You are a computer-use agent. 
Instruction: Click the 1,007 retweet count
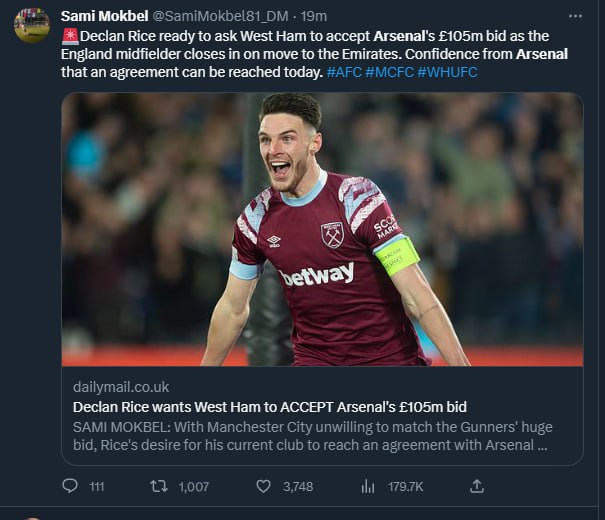[x=193, y=486]
